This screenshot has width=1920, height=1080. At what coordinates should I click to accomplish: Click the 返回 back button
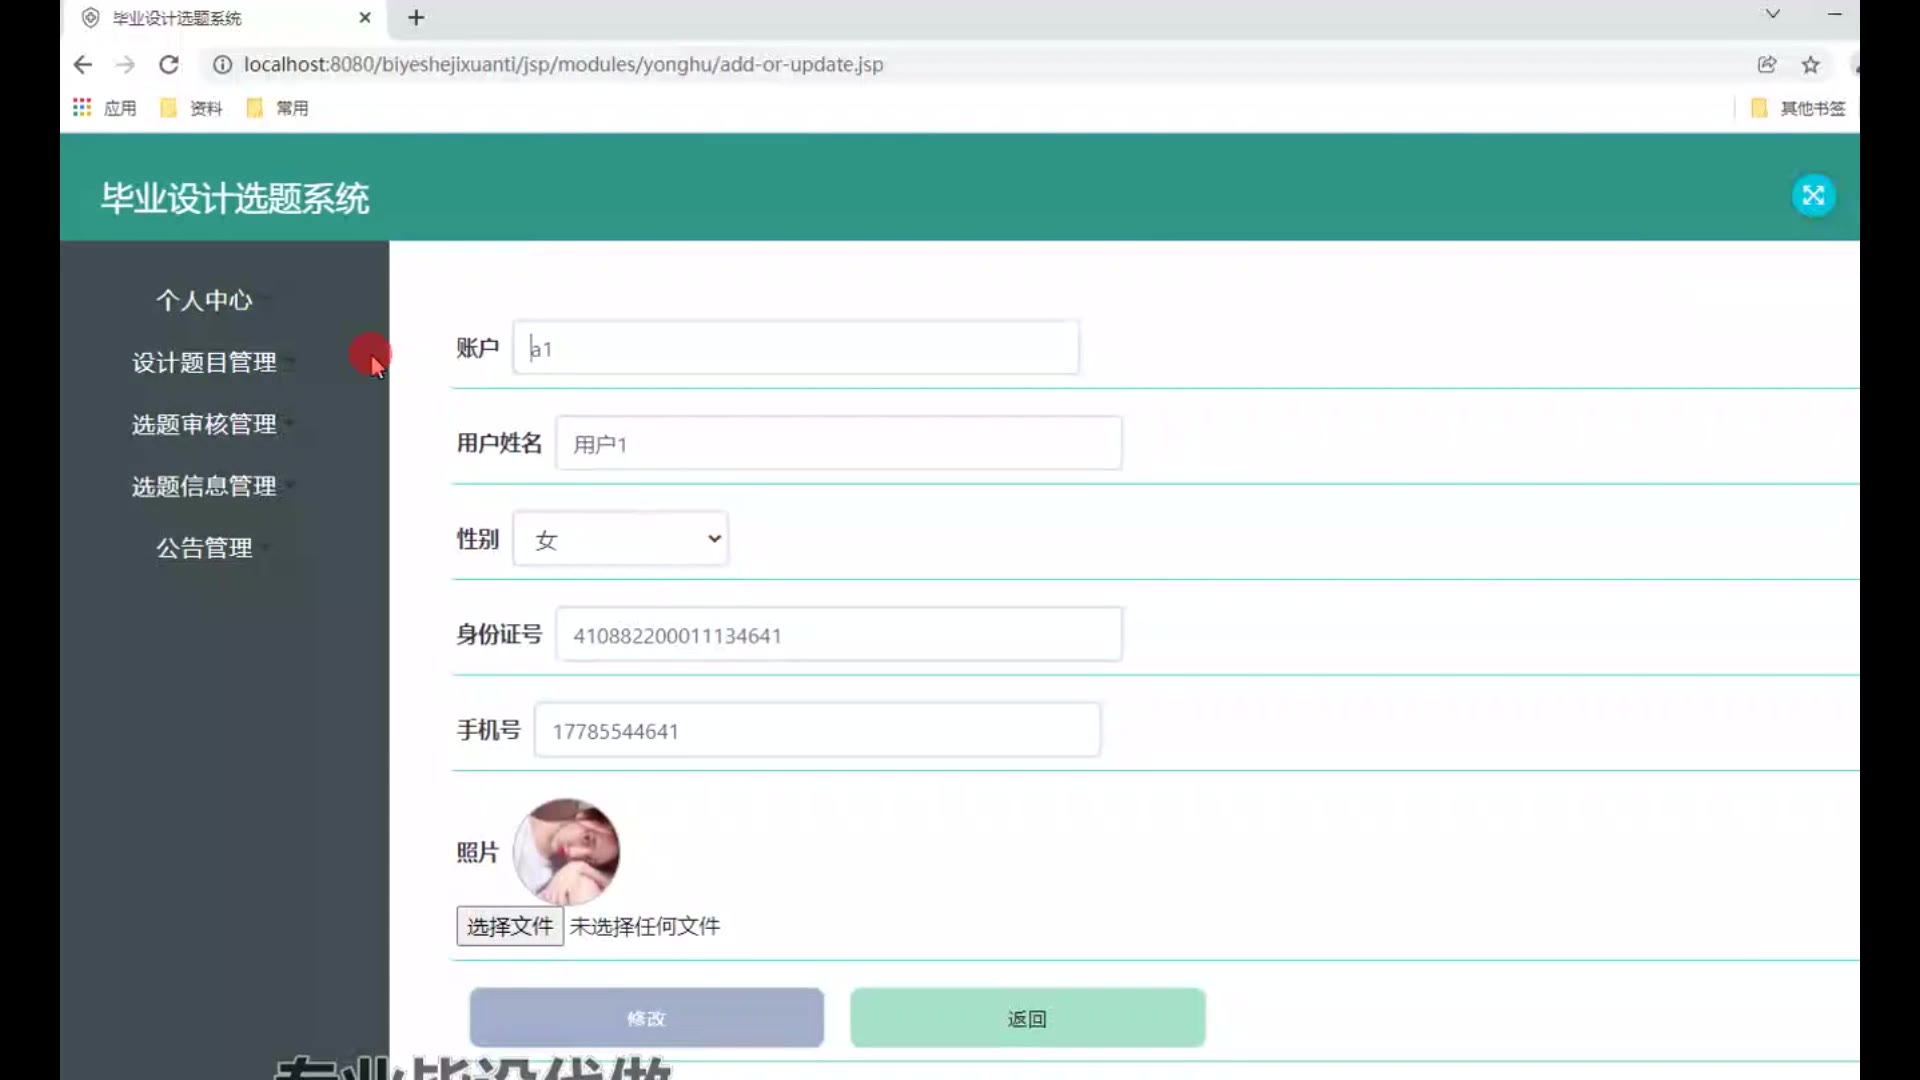click(1027, 1018)
